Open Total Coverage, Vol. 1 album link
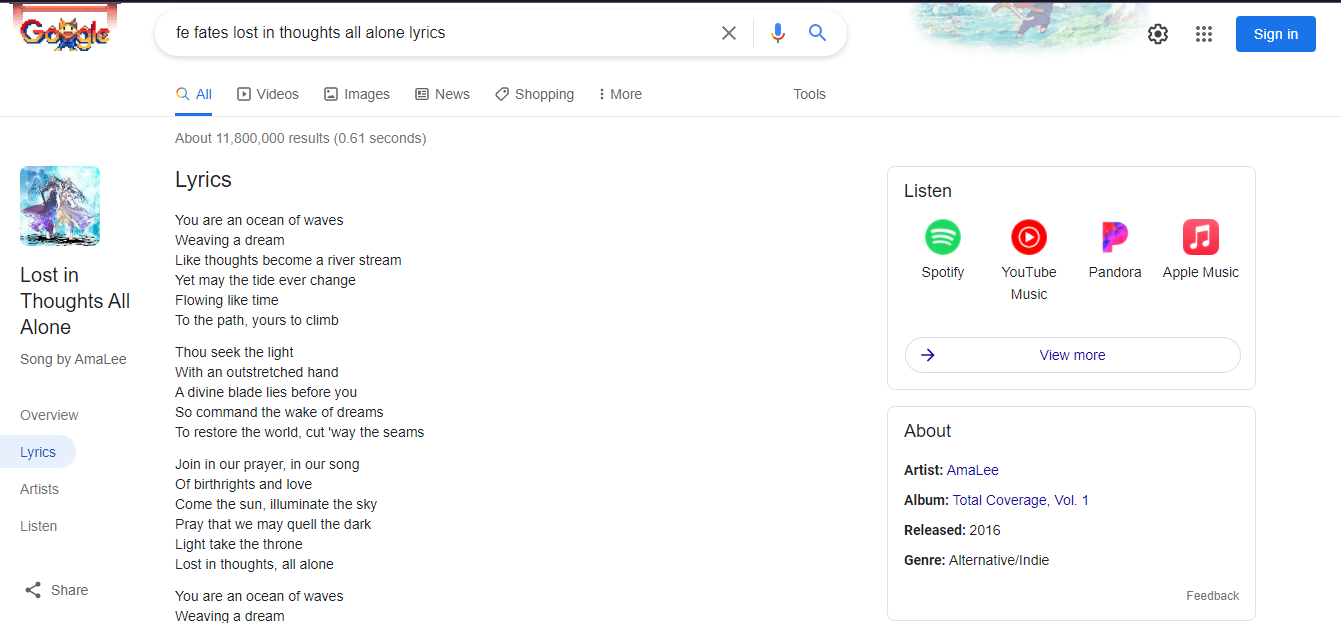The height and width of the screenshot is (623, 1341). coord(1020,500)
